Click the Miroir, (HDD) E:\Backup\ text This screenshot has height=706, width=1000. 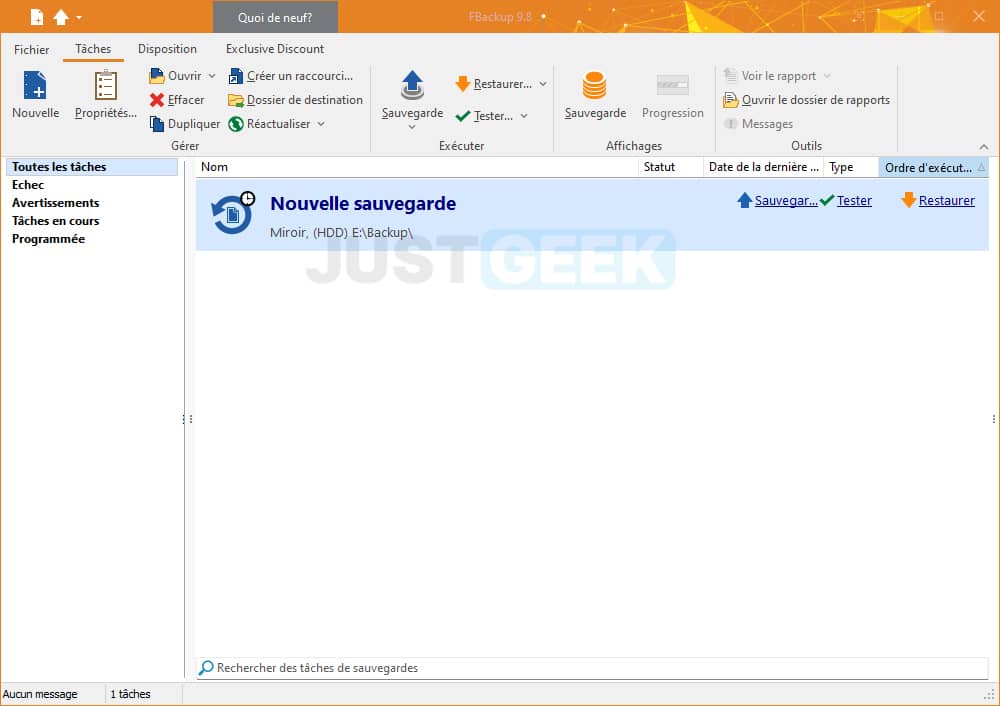pyautogui.click(x=341, y=233)
